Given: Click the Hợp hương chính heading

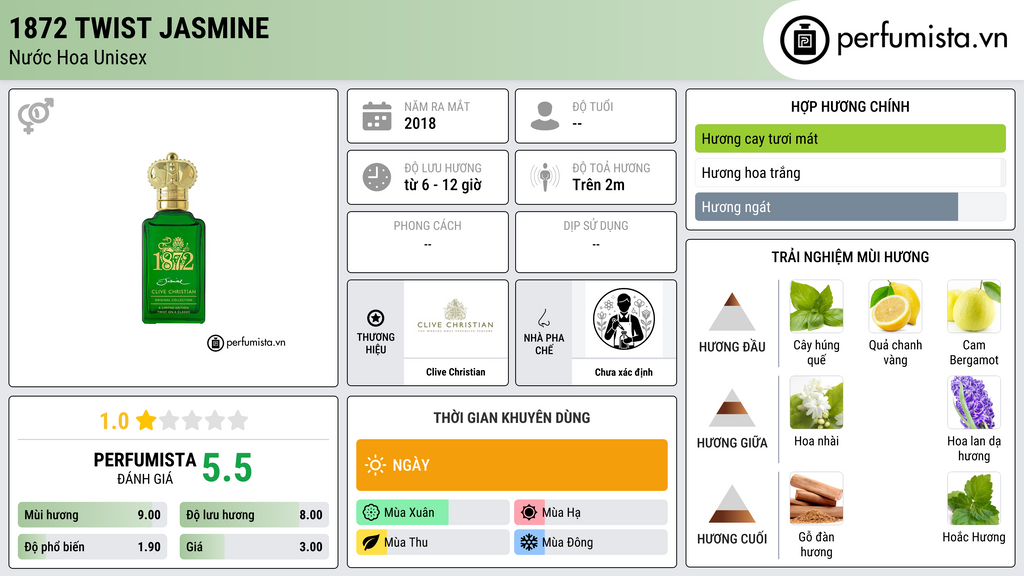Looking at the screenshot, I should (850, 106).
